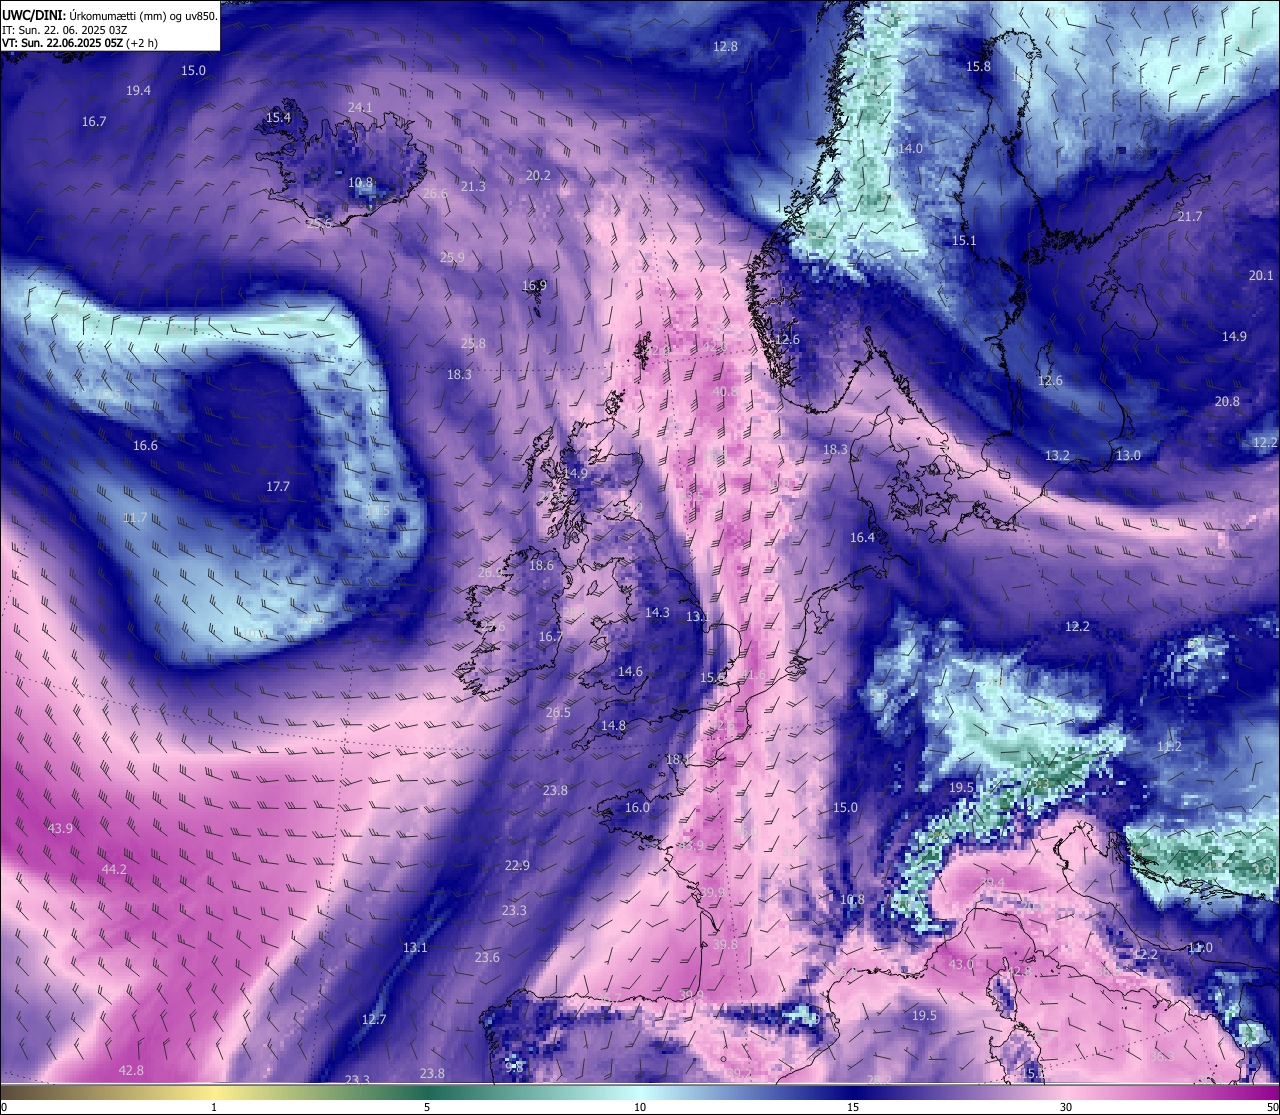The image size is (1280, 1115).
Task: Click the colorbar tick label 15
Action: [853, 1107]
